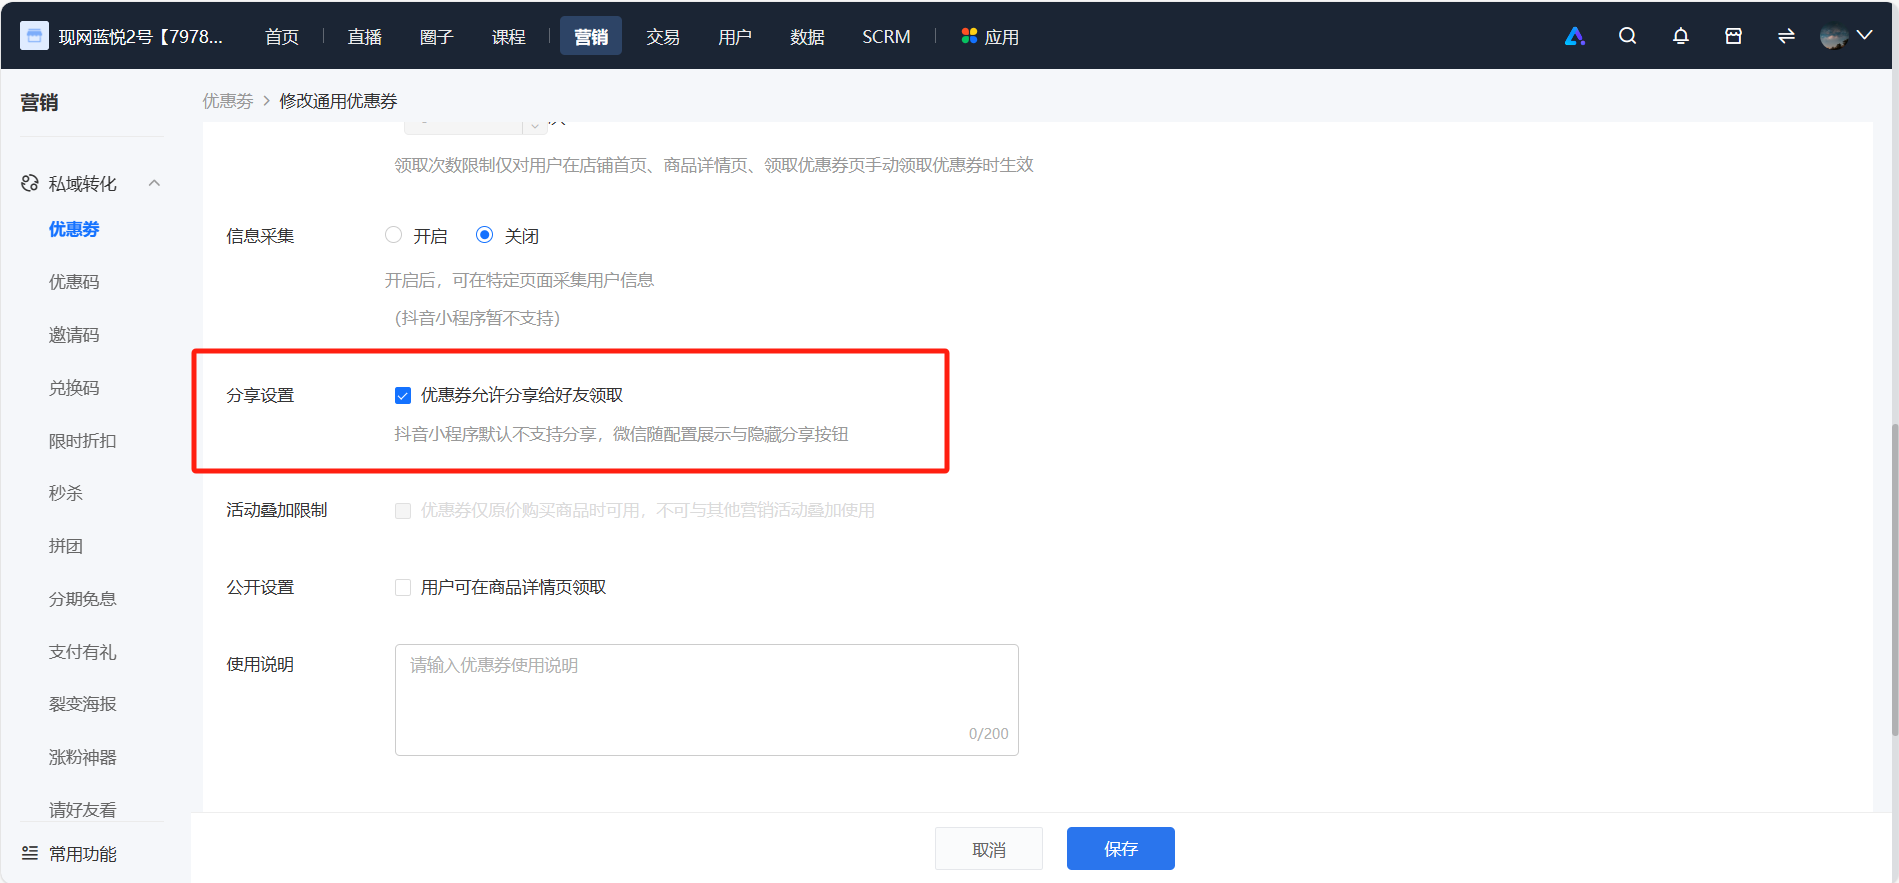Click the 取消 button
1899x883 pixels.
(989, 848)
